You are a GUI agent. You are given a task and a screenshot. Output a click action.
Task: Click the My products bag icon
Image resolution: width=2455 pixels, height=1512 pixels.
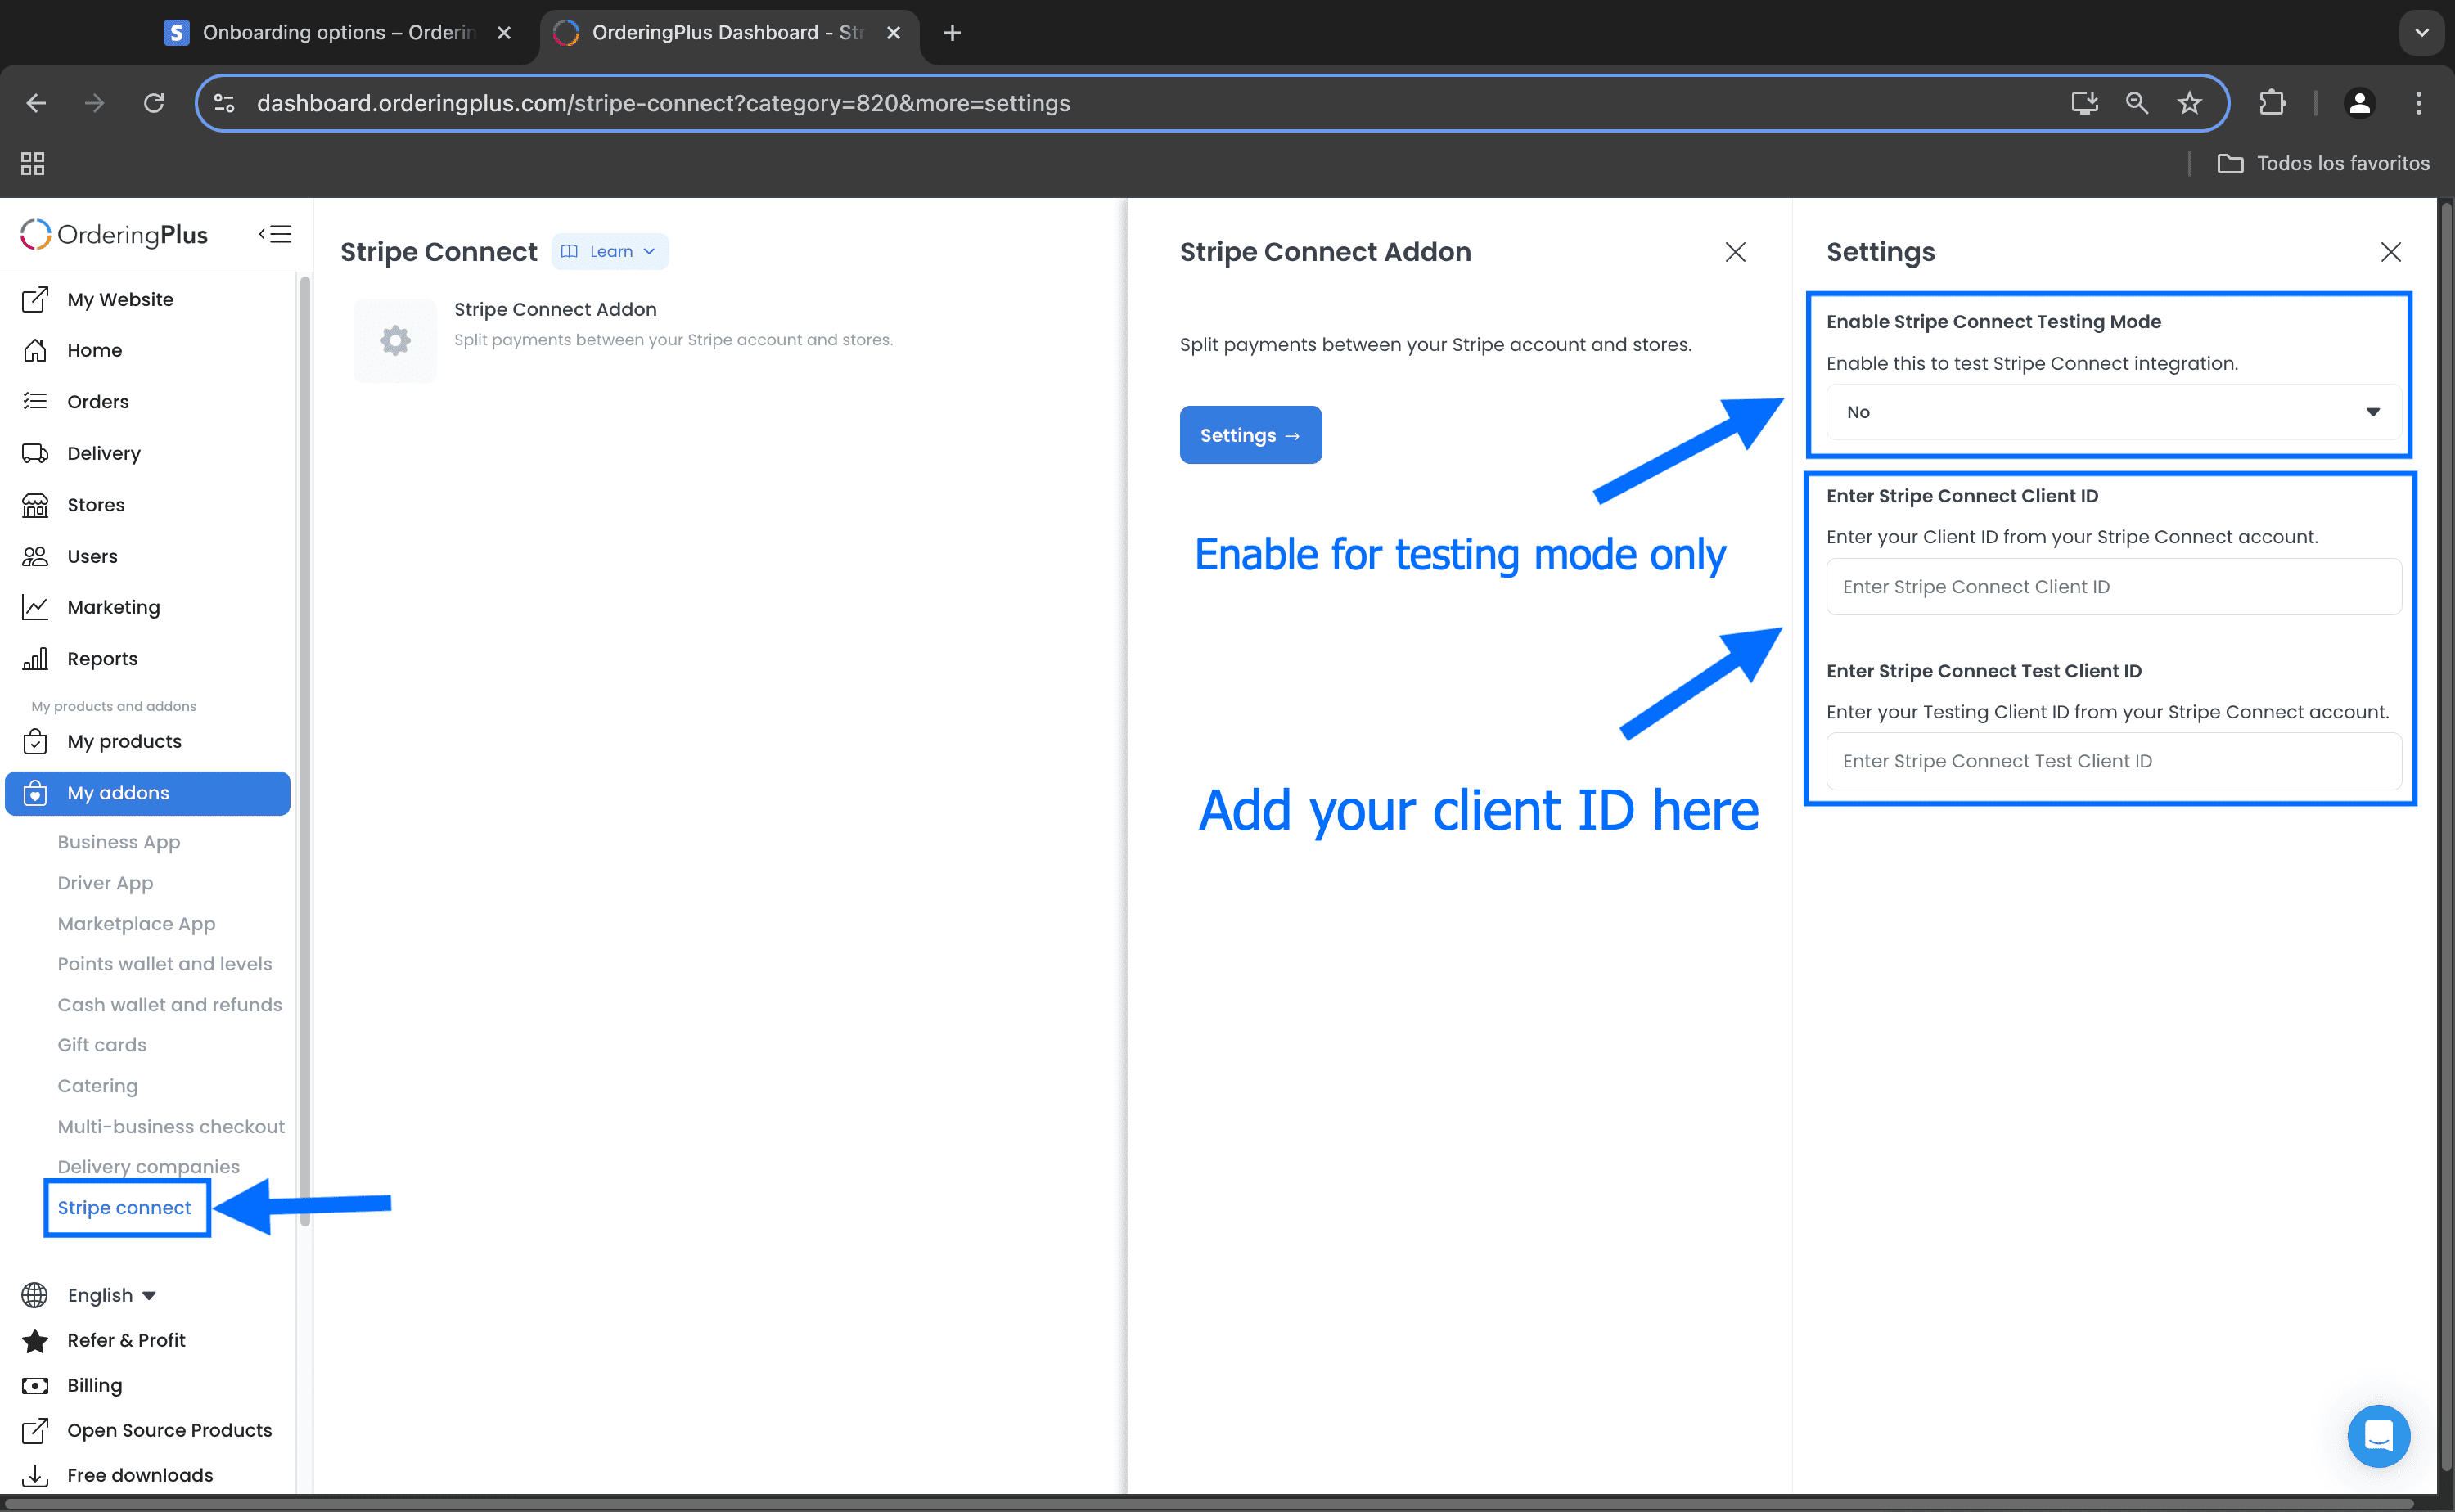point(35,741)
